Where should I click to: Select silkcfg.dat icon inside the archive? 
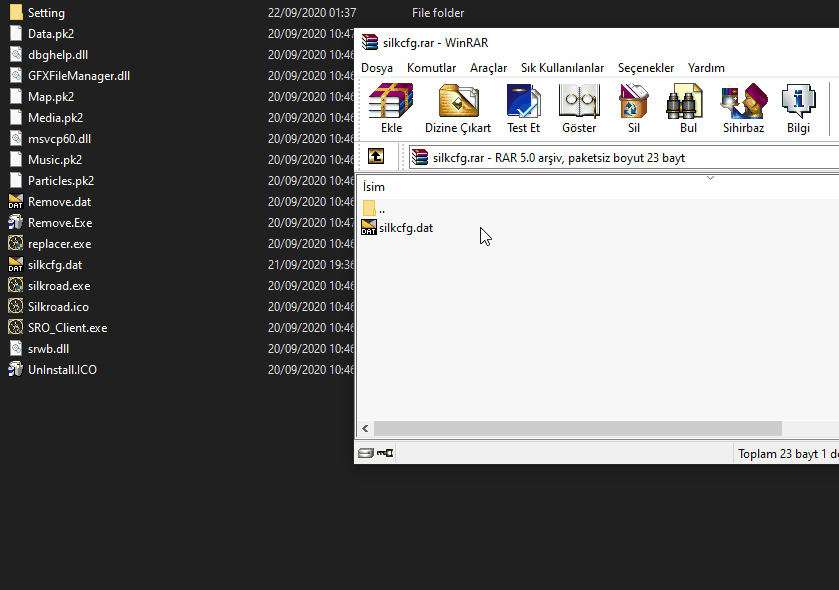click(369, 227)
